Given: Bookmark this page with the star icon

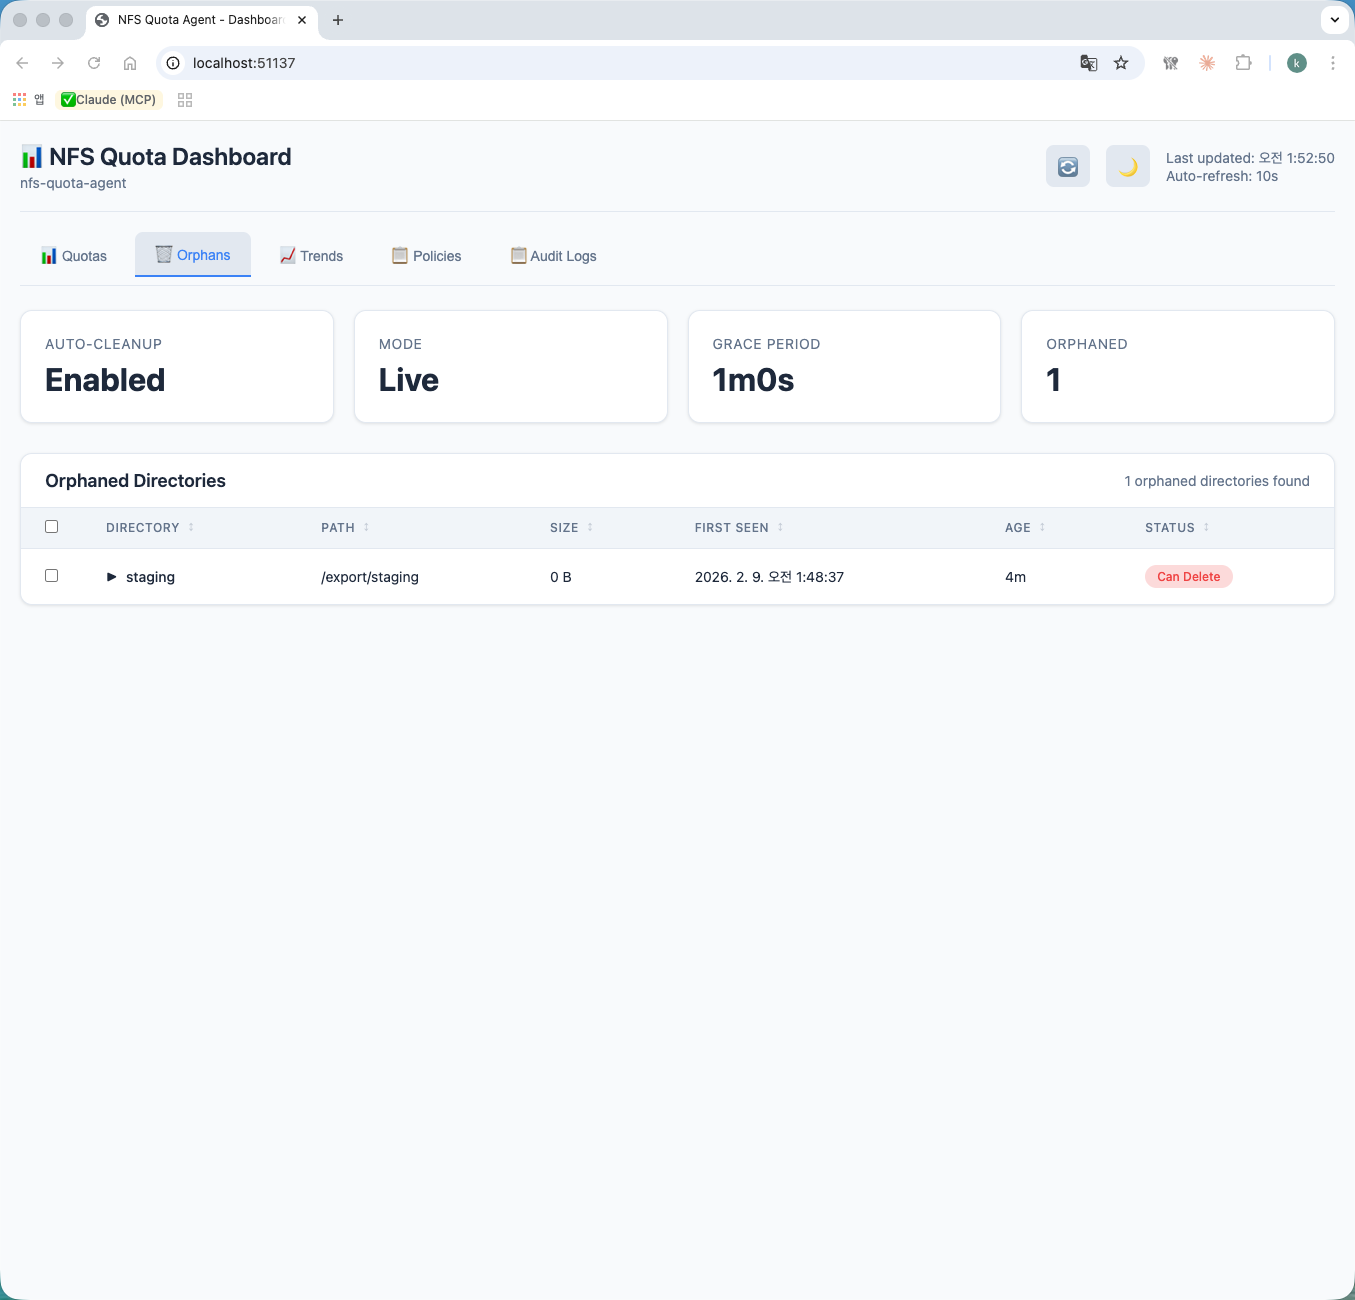Looking at the screenshot, I should click(1121, 63).
